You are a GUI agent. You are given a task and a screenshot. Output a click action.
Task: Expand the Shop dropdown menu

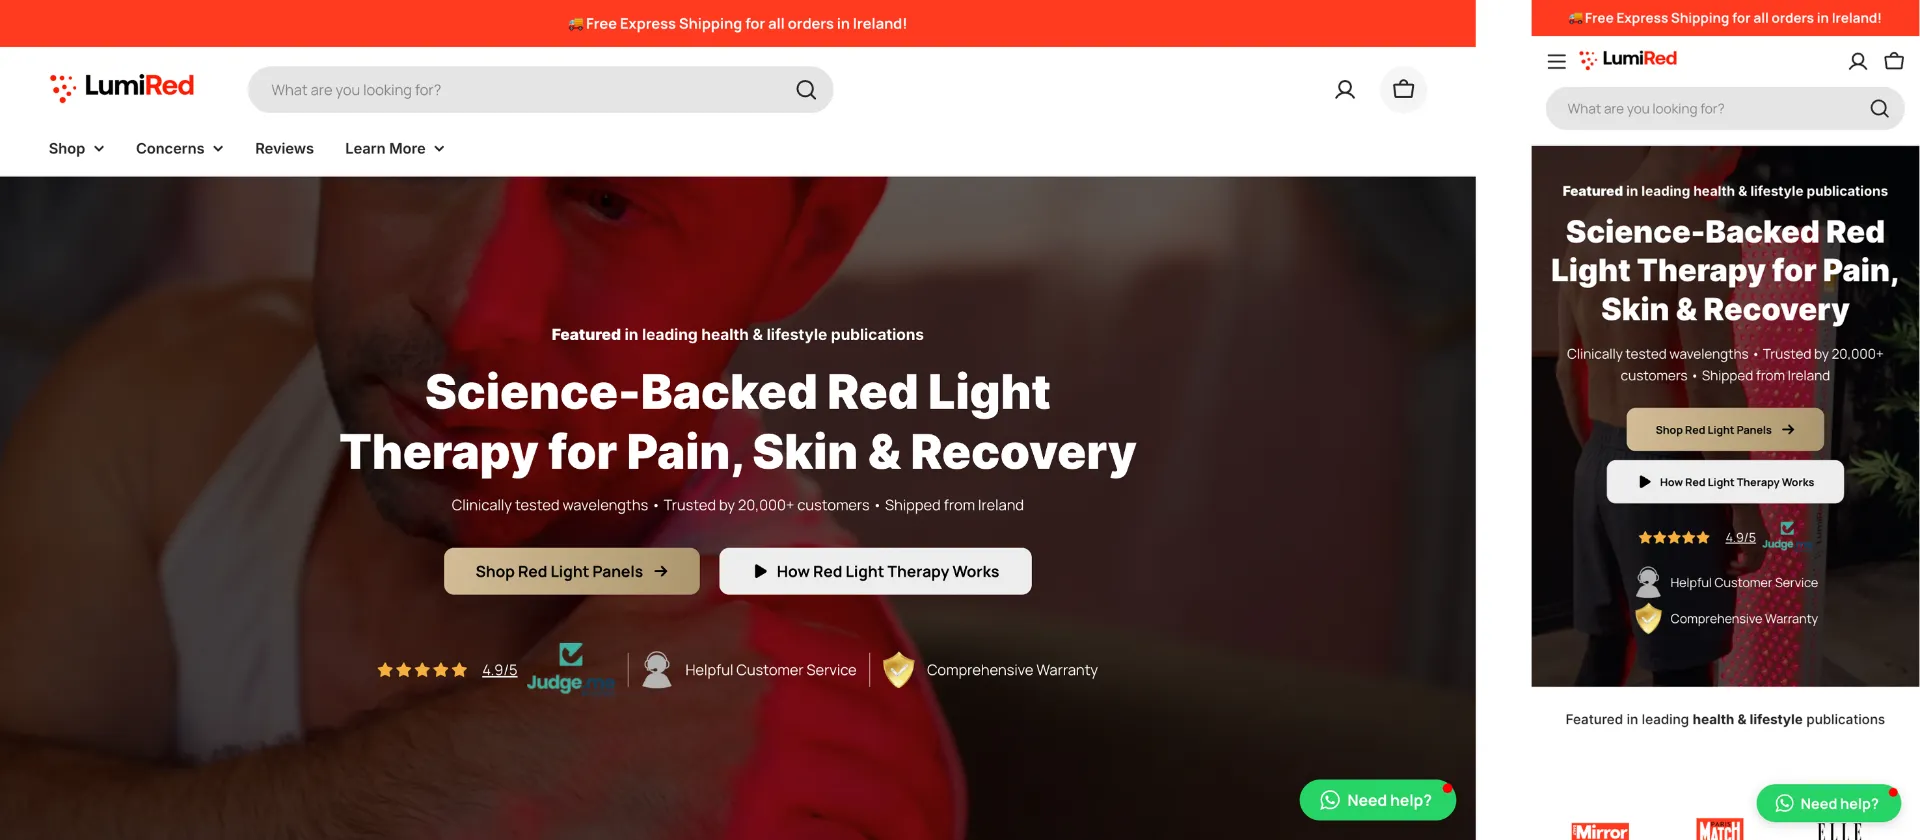pos(76,149)
